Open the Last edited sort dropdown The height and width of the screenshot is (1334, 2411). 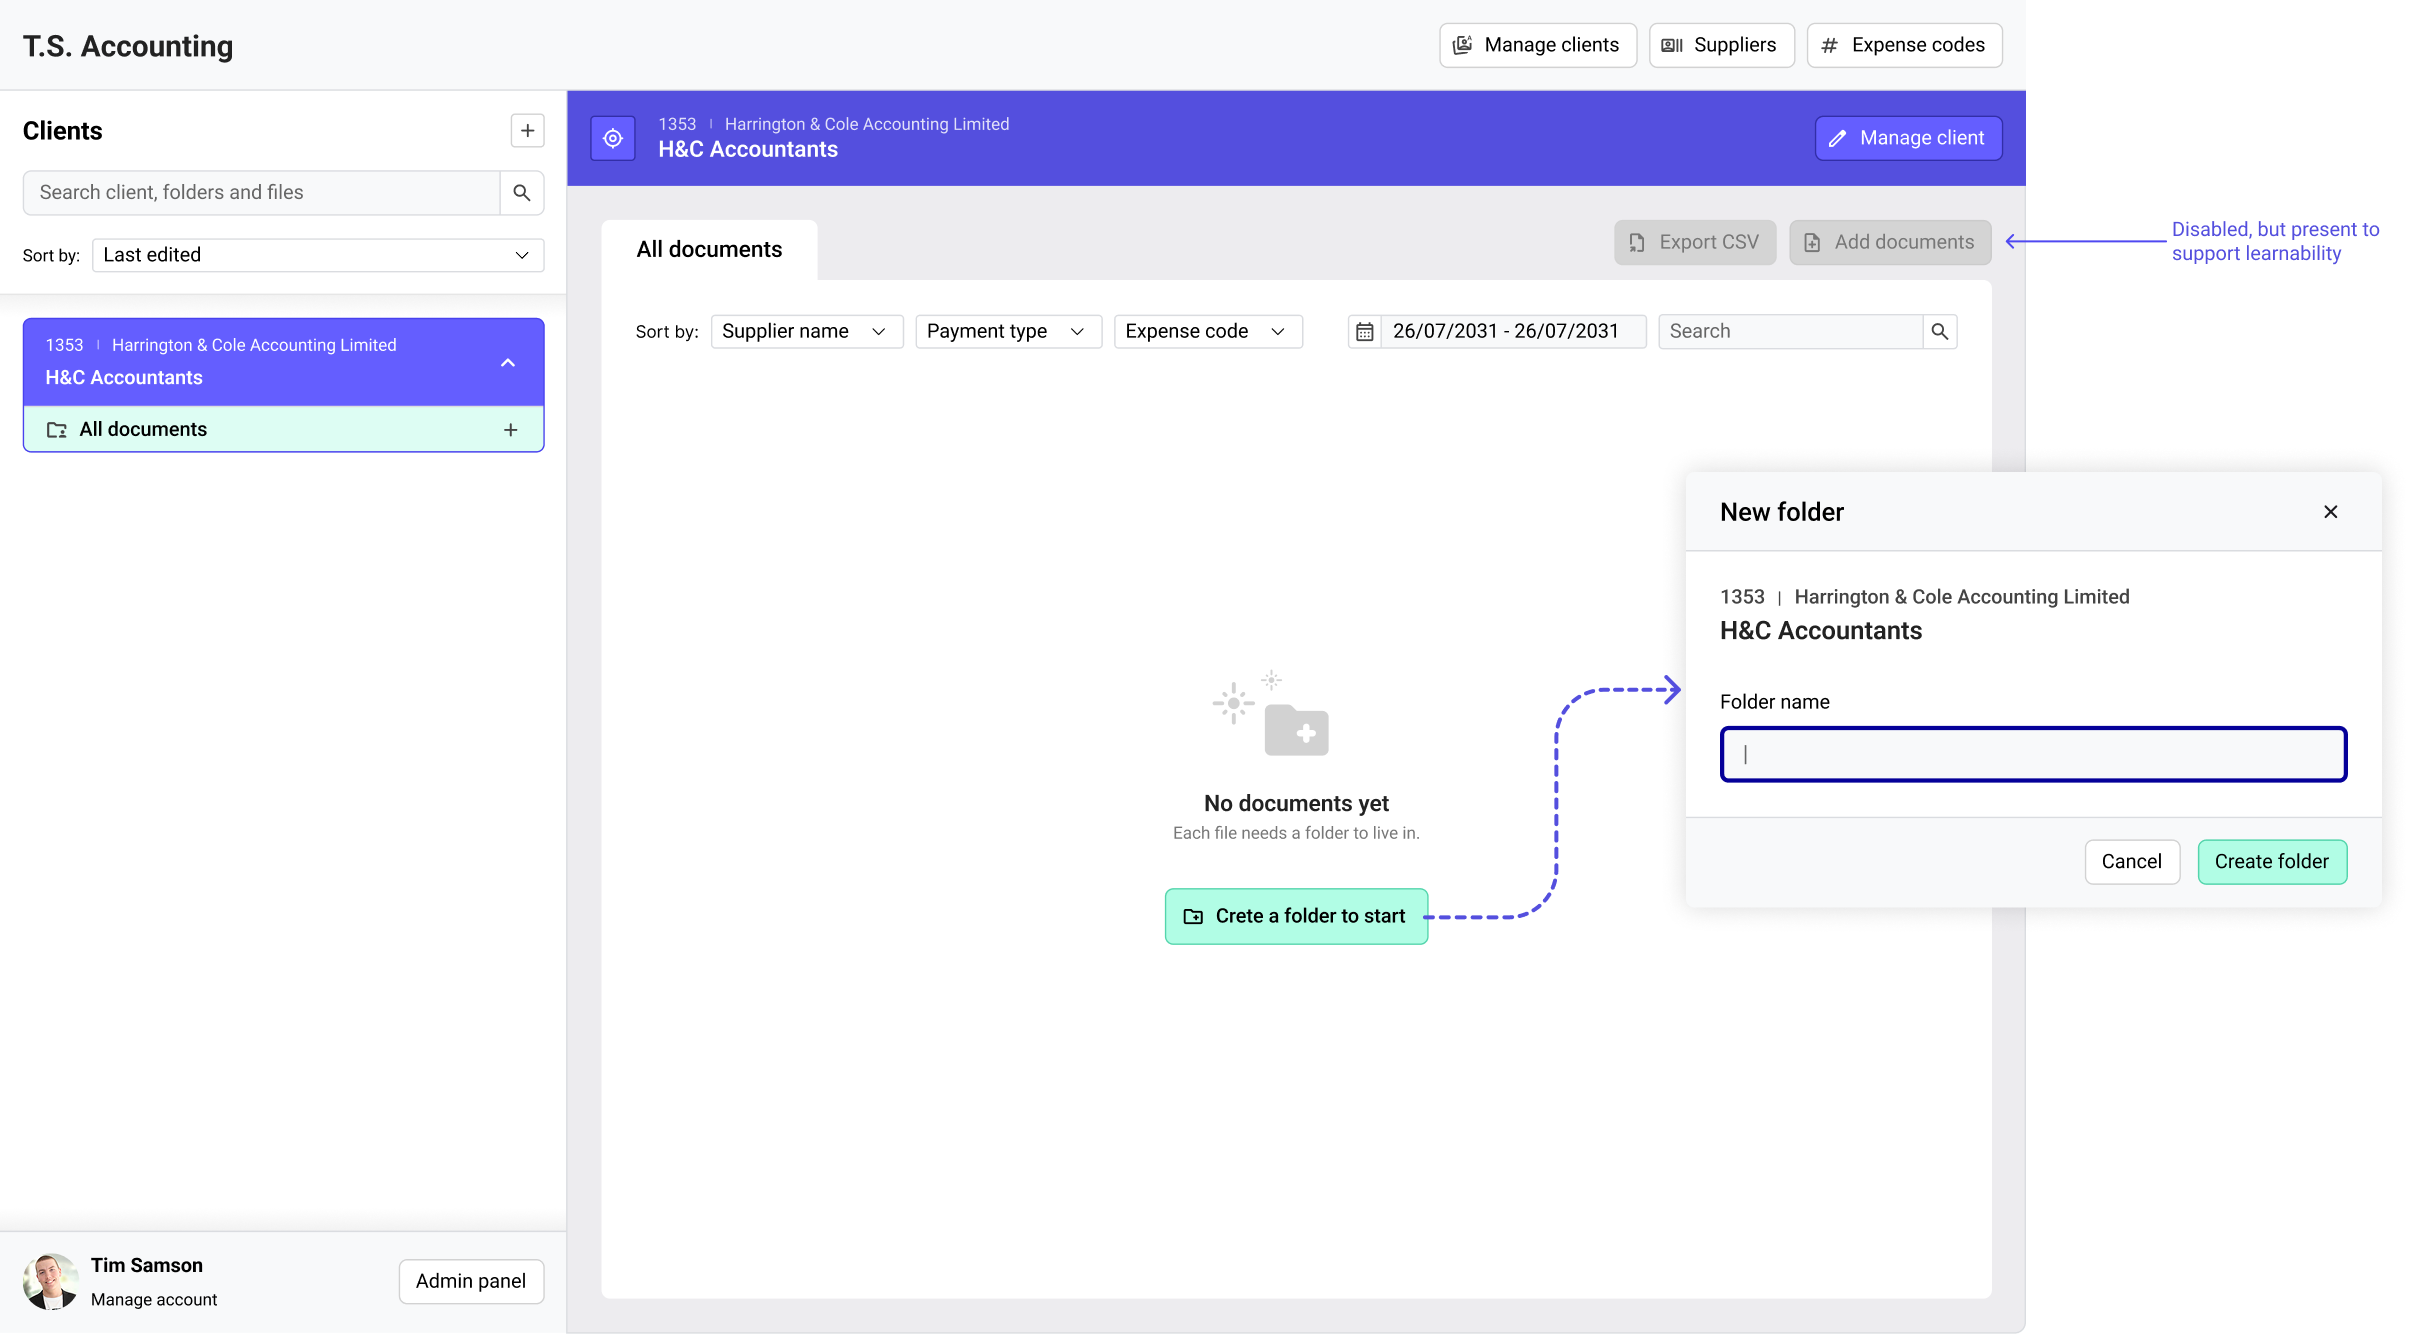(318, 255)
